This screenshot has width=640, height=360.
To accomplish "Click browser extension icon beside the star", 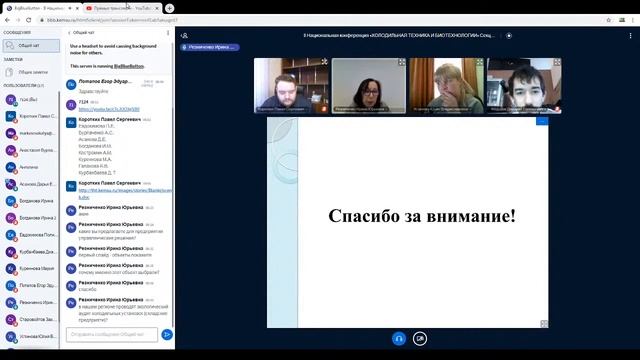I will pos(622,20).
